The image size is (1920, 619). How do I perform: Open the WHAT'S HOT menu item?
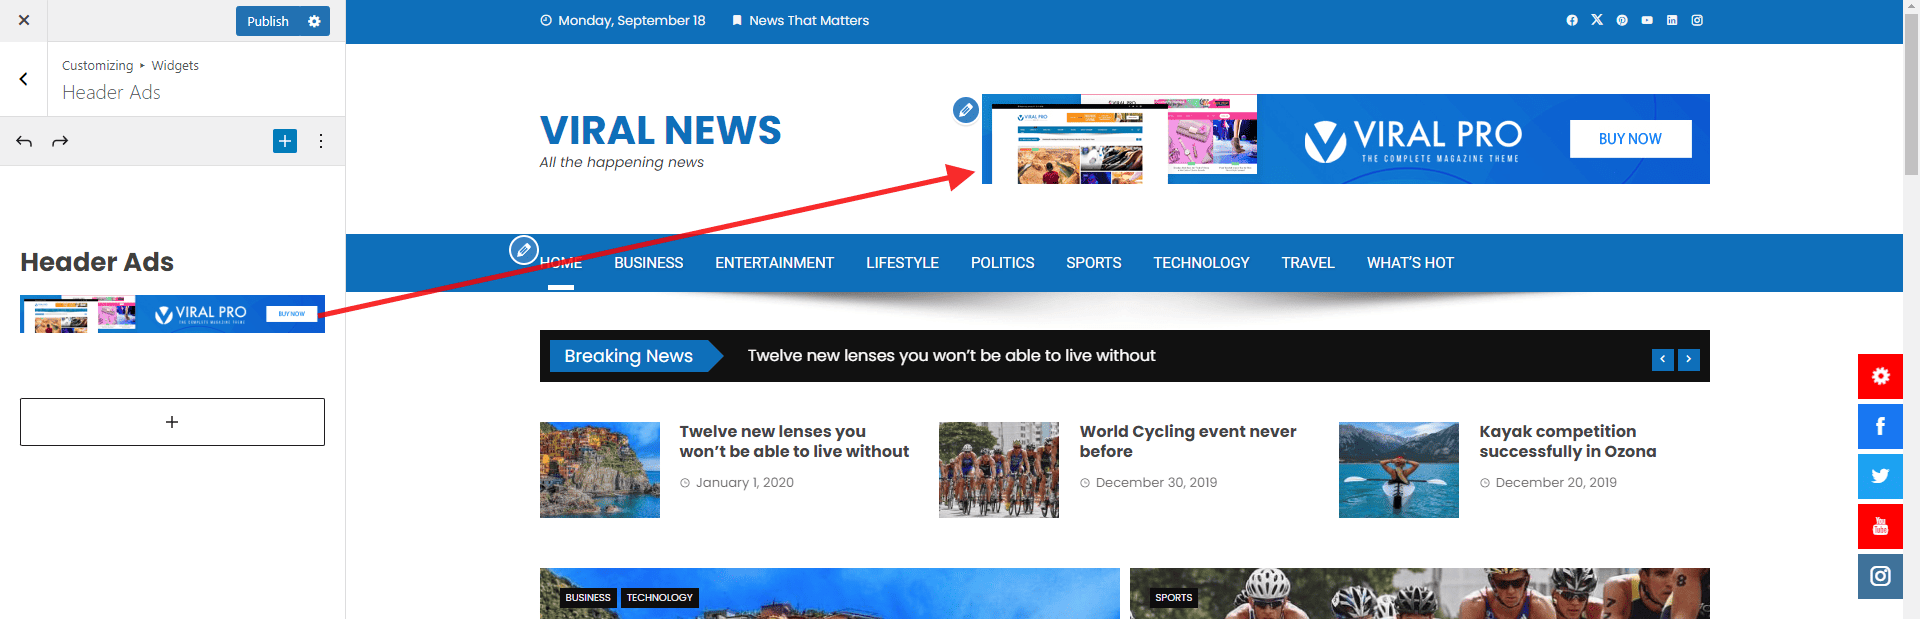coord(1411,263)
